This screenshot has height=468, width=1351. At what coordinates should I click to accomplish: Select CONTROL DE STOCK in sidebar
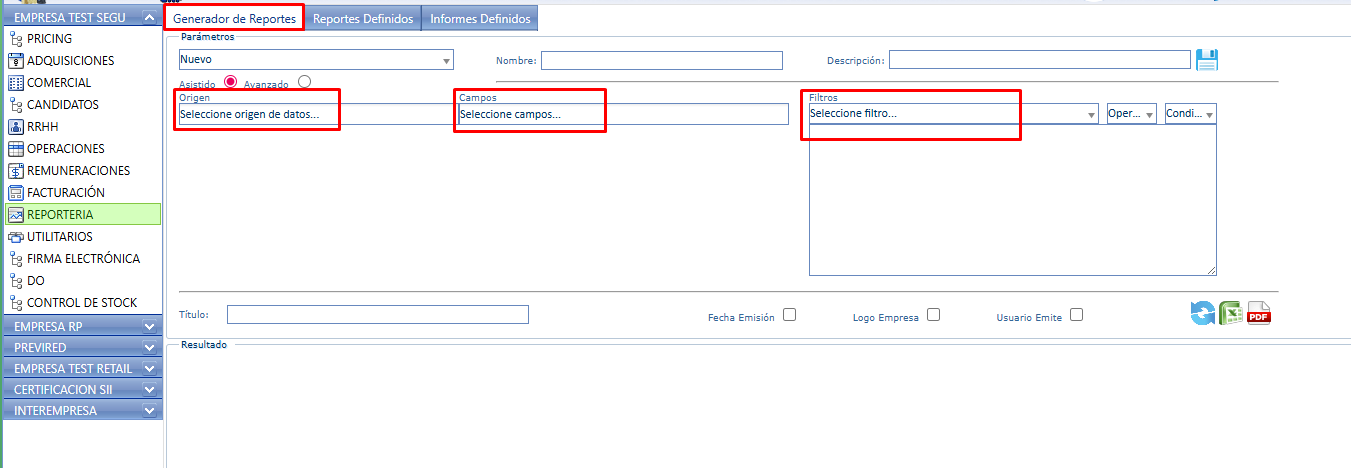[x=82, y=303]
